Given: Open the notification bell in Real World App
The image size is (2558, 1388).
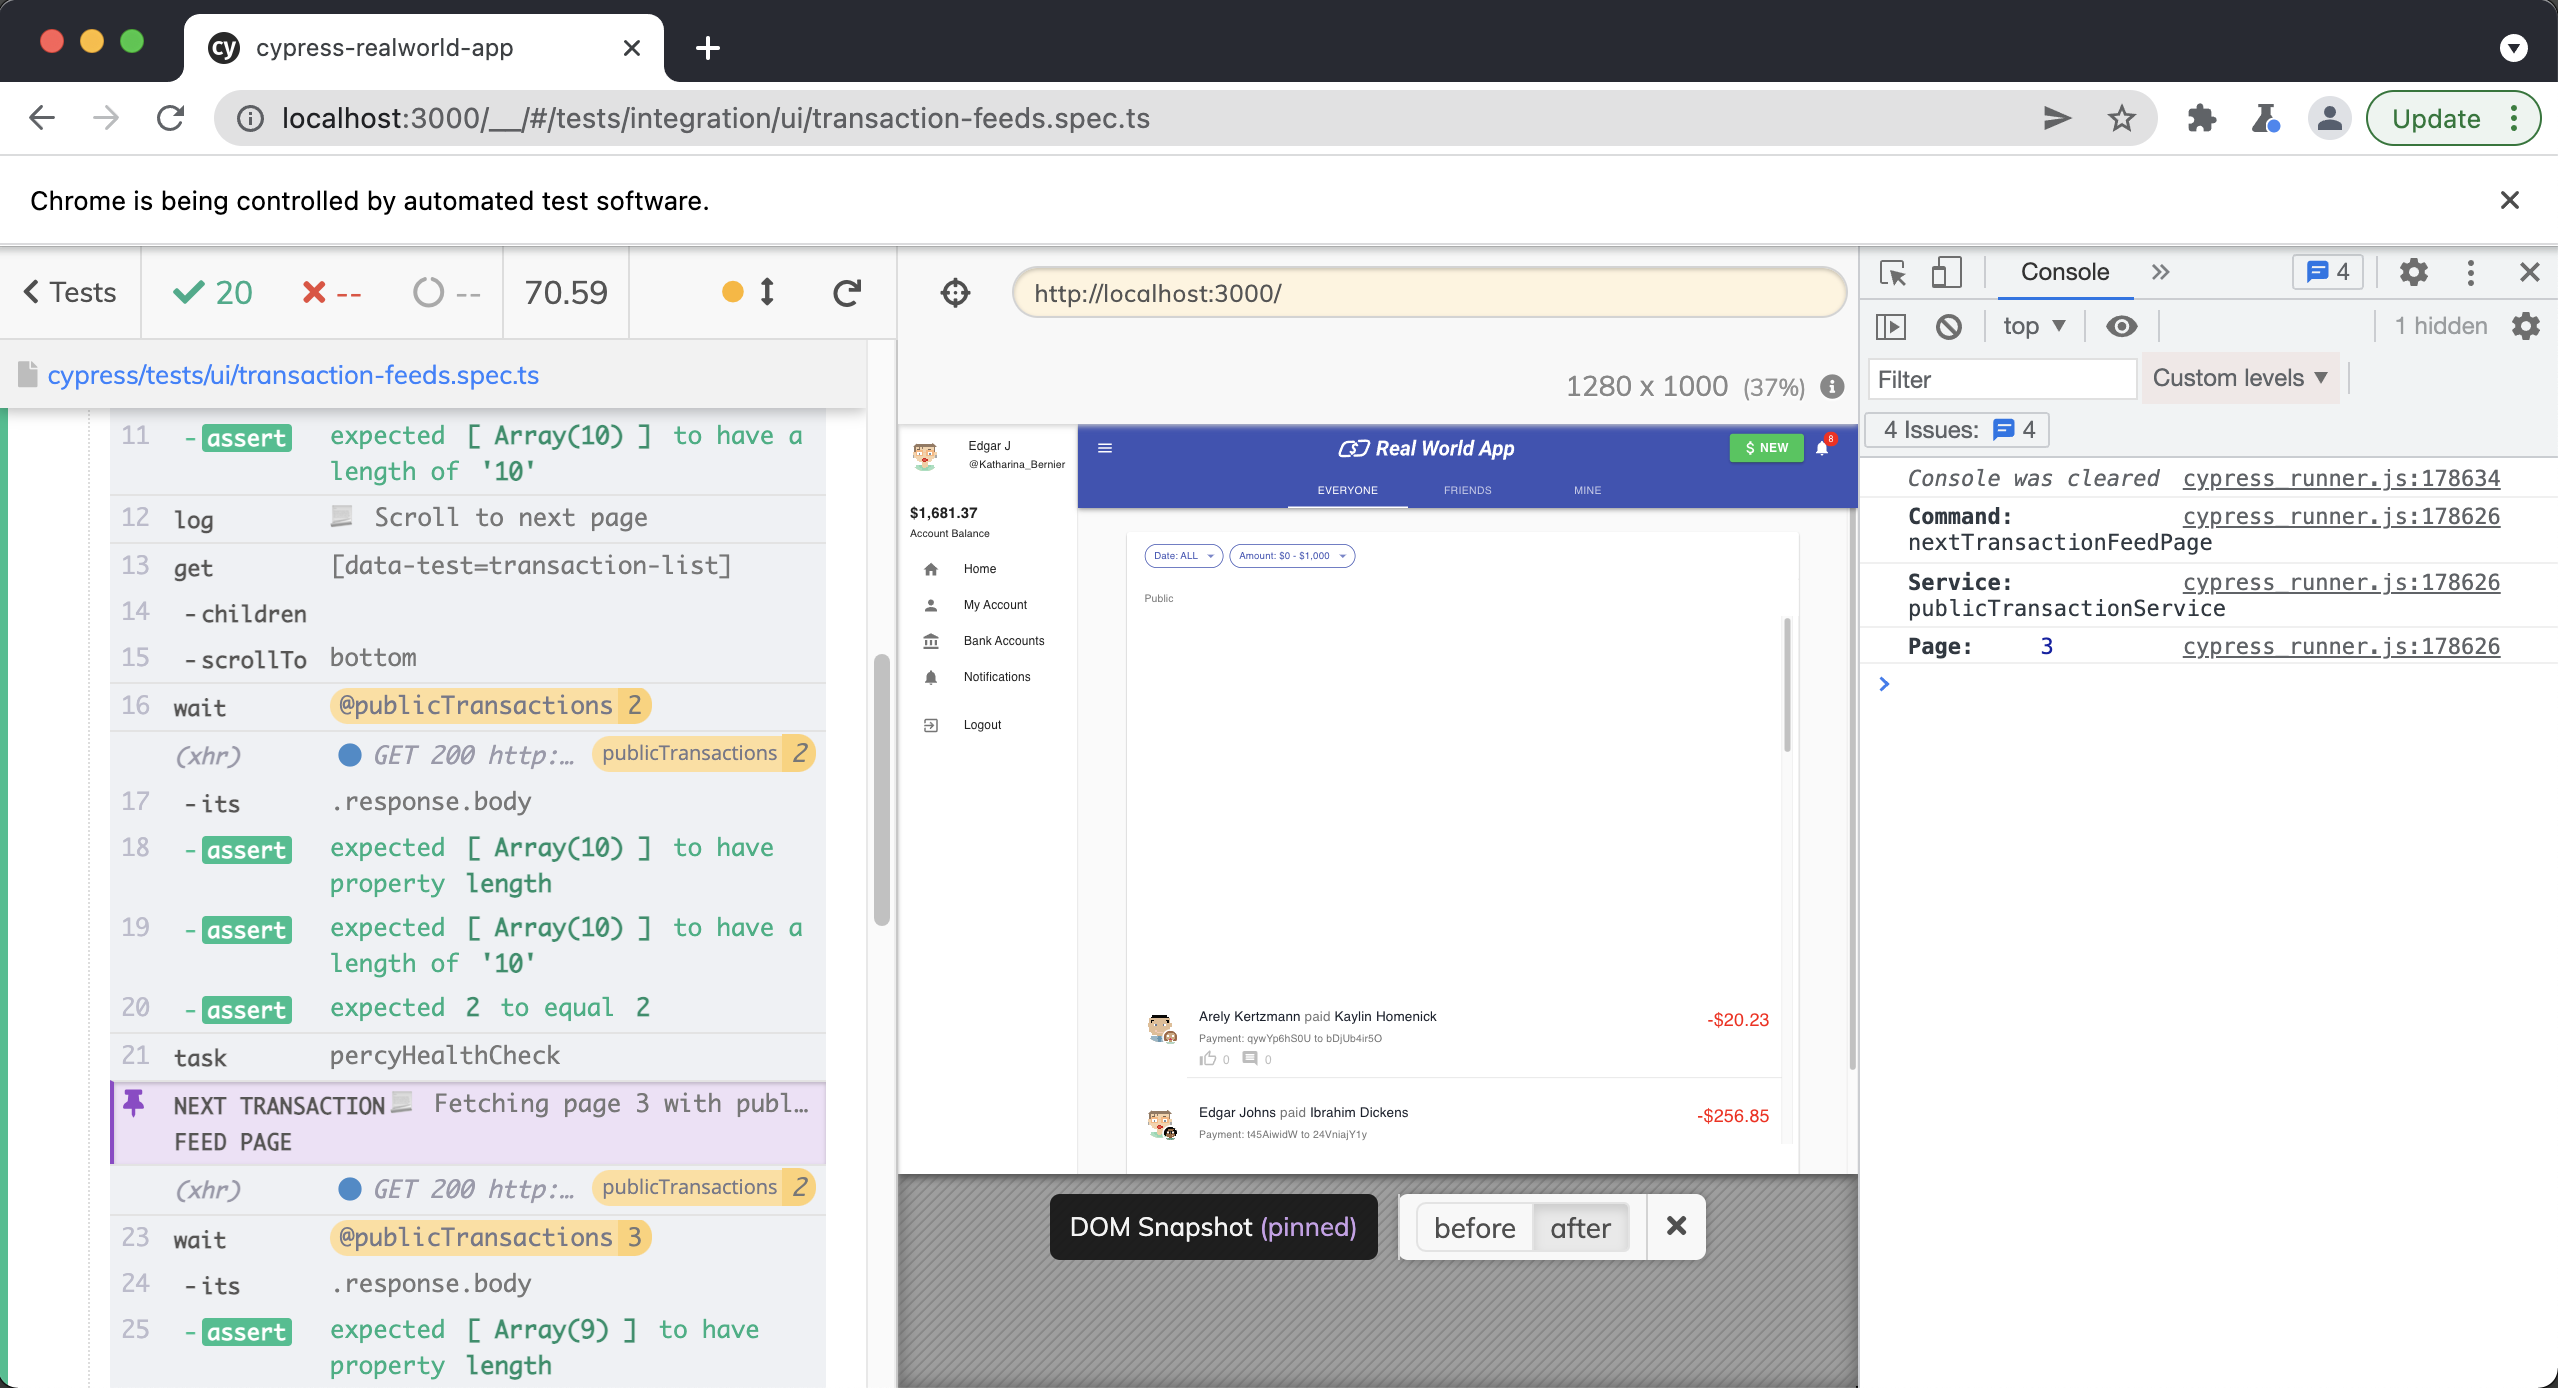Looking at the screenshot, I should click(x=1820, y=448).
